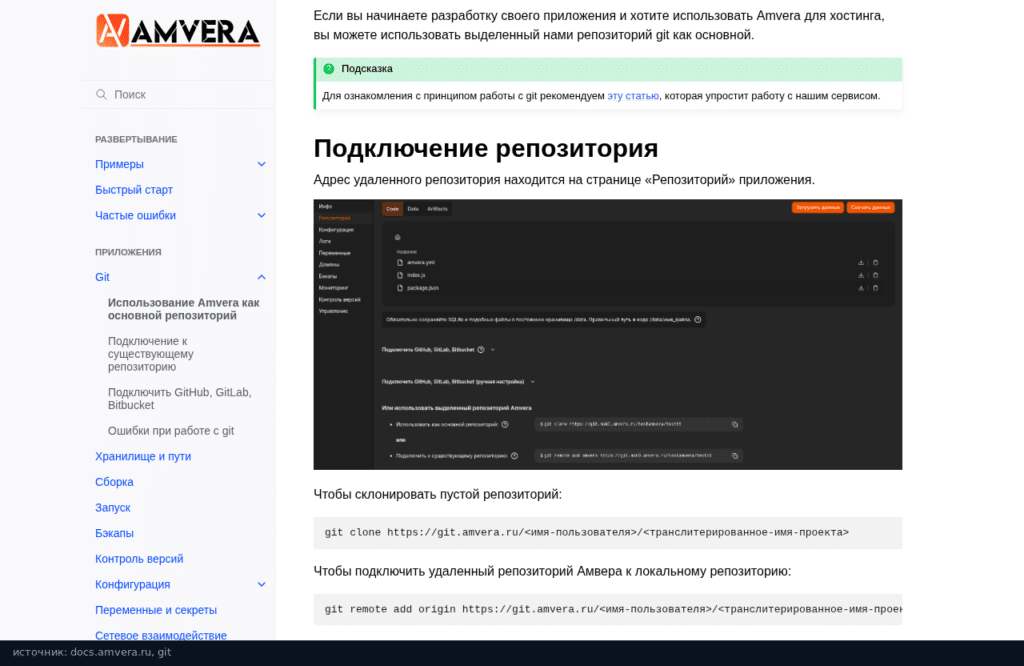Viewport: 1024px width, 666px height.
Task: Go to Хранилище и пути
Action: [x=143, y=456]
